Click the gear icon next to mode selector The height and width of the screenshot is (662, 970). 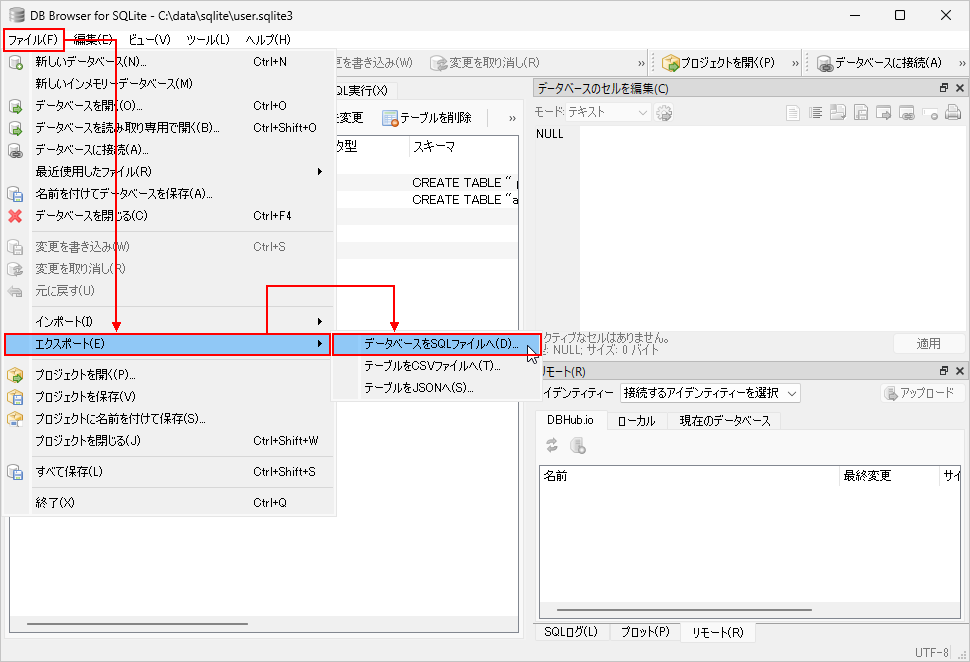click(x=664, y=113)
